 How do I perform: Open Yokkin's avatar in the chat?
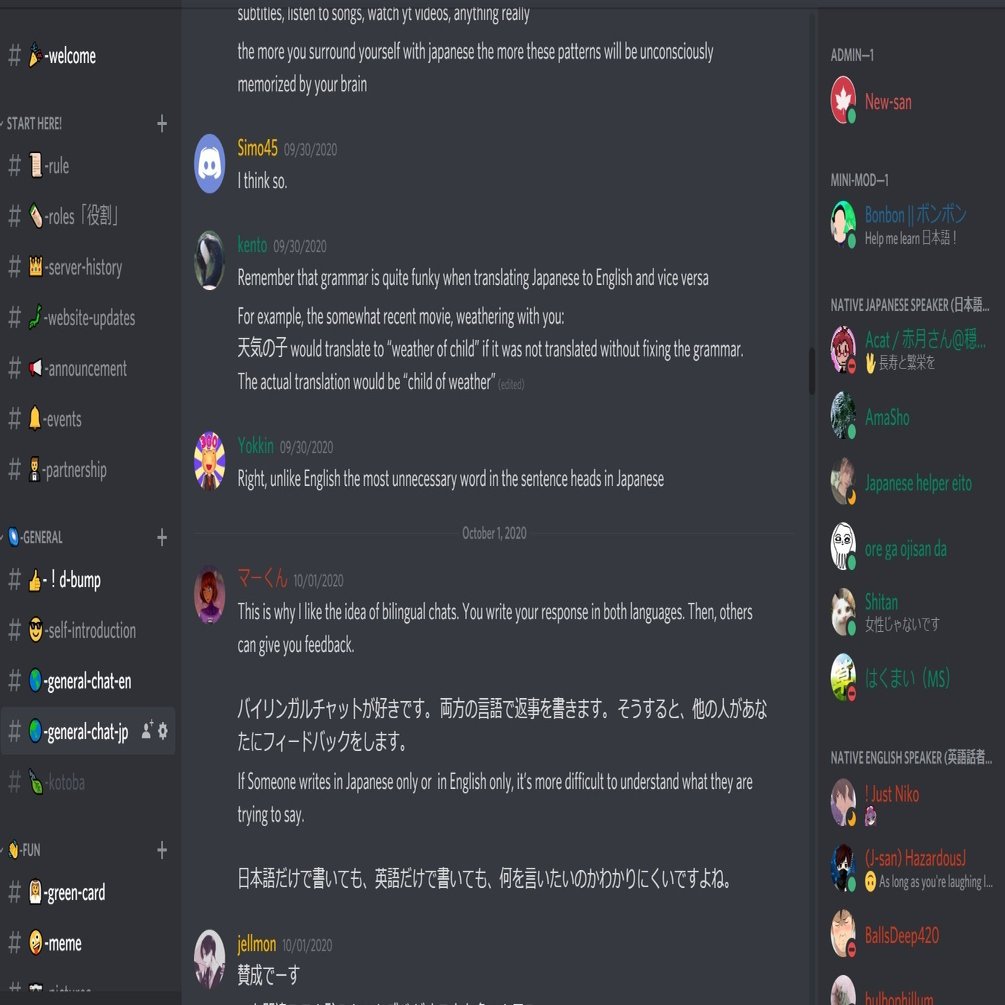coord(210,461)
